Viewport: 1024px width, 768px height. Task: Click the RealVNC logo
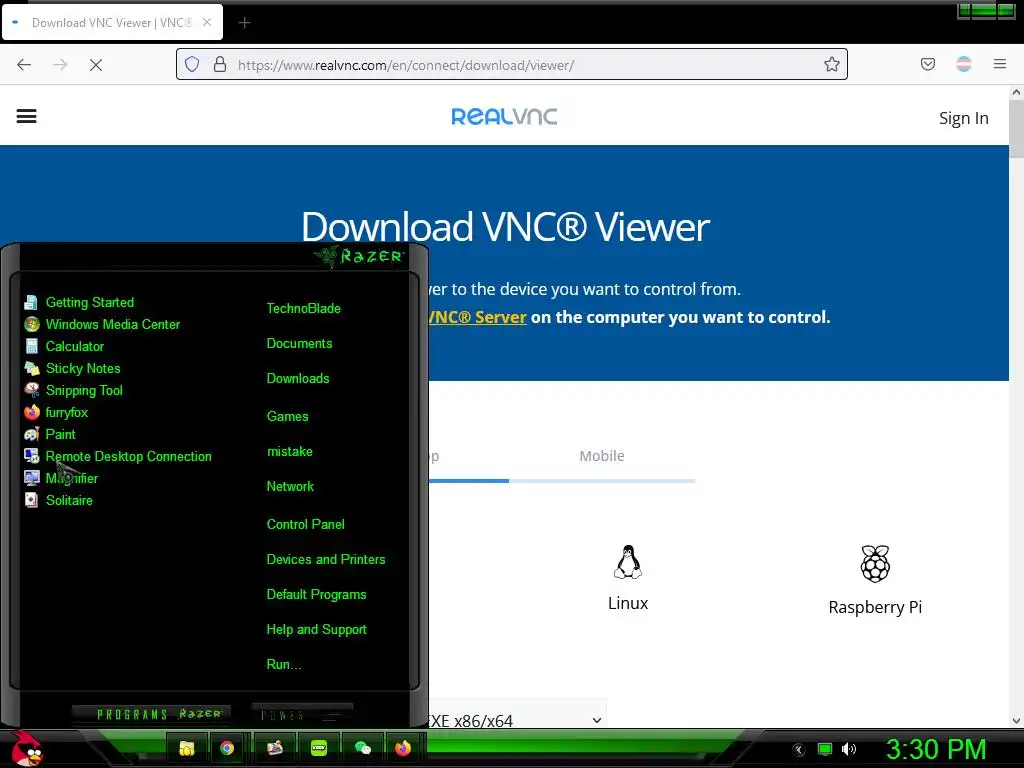click(504, 117)
